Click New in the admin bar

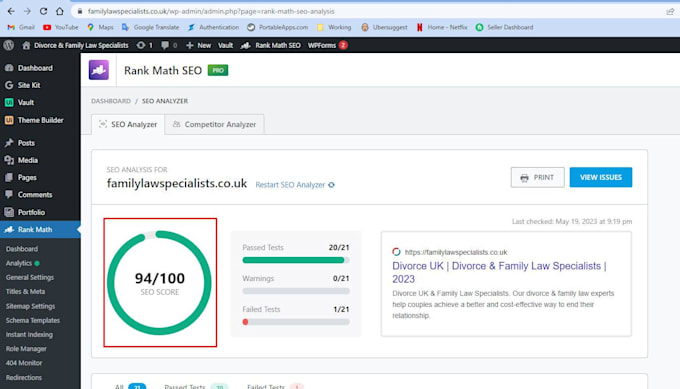tap(198, 45)
